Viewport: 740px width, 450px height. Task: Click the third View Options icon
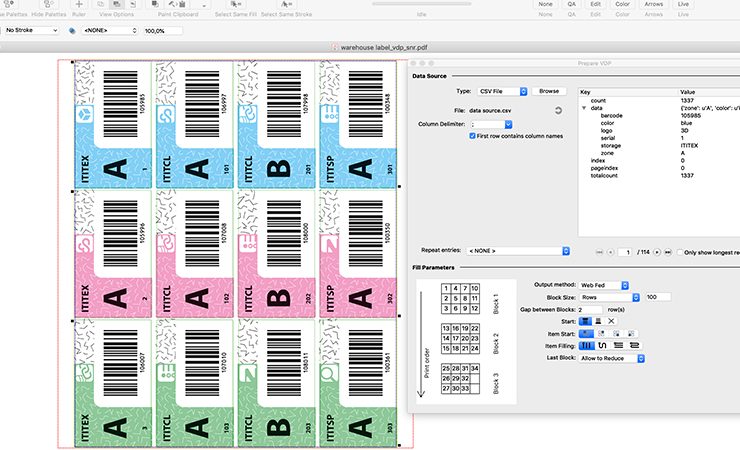[x=133, y=4]
